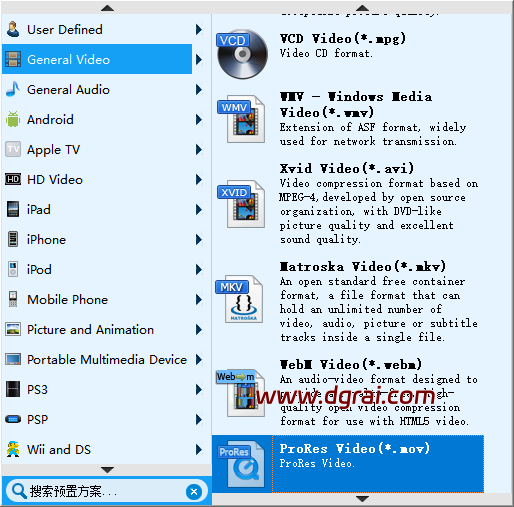Click the PSP handheld icon
The image size is (514, 507).
click(13, 419)
